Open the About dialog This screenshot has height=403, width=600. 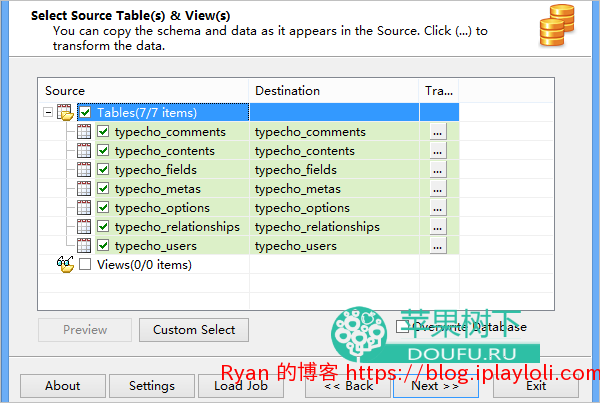tap(63, 386)
